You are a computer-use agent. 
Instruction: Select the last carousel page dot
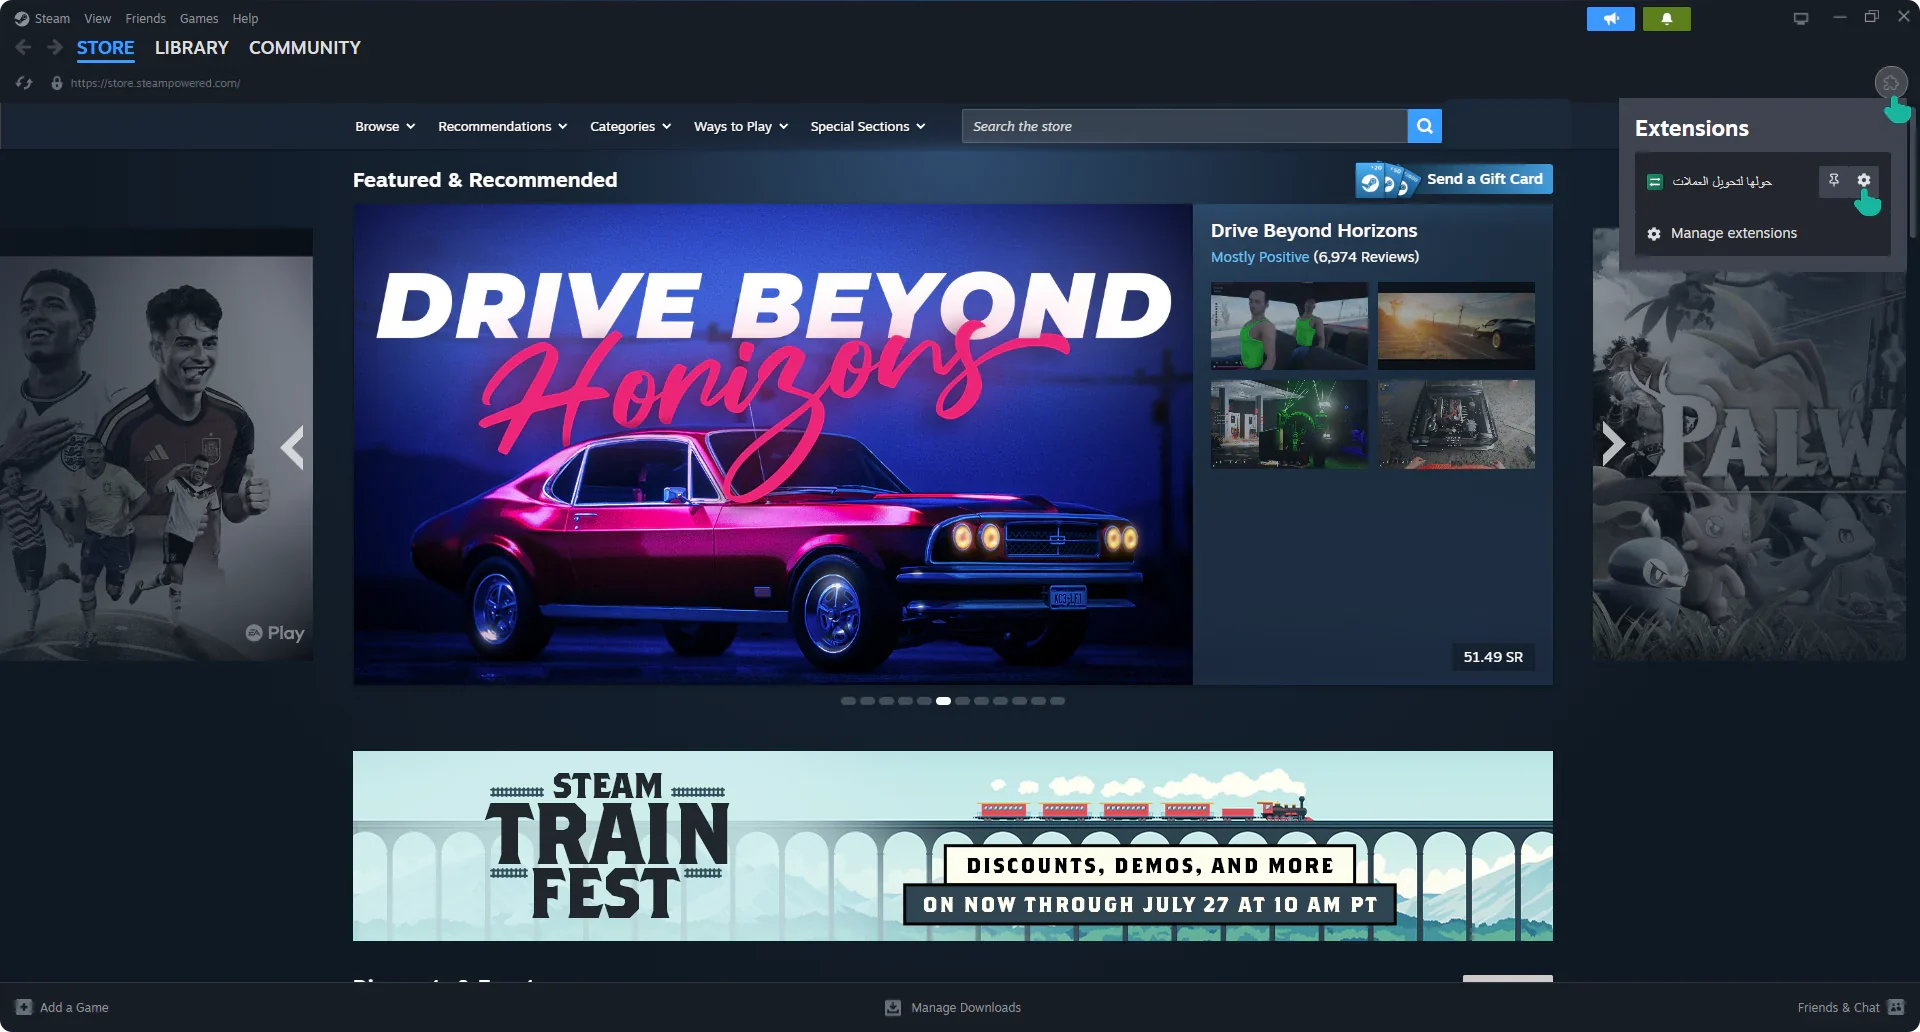[x=1057, y=701]
